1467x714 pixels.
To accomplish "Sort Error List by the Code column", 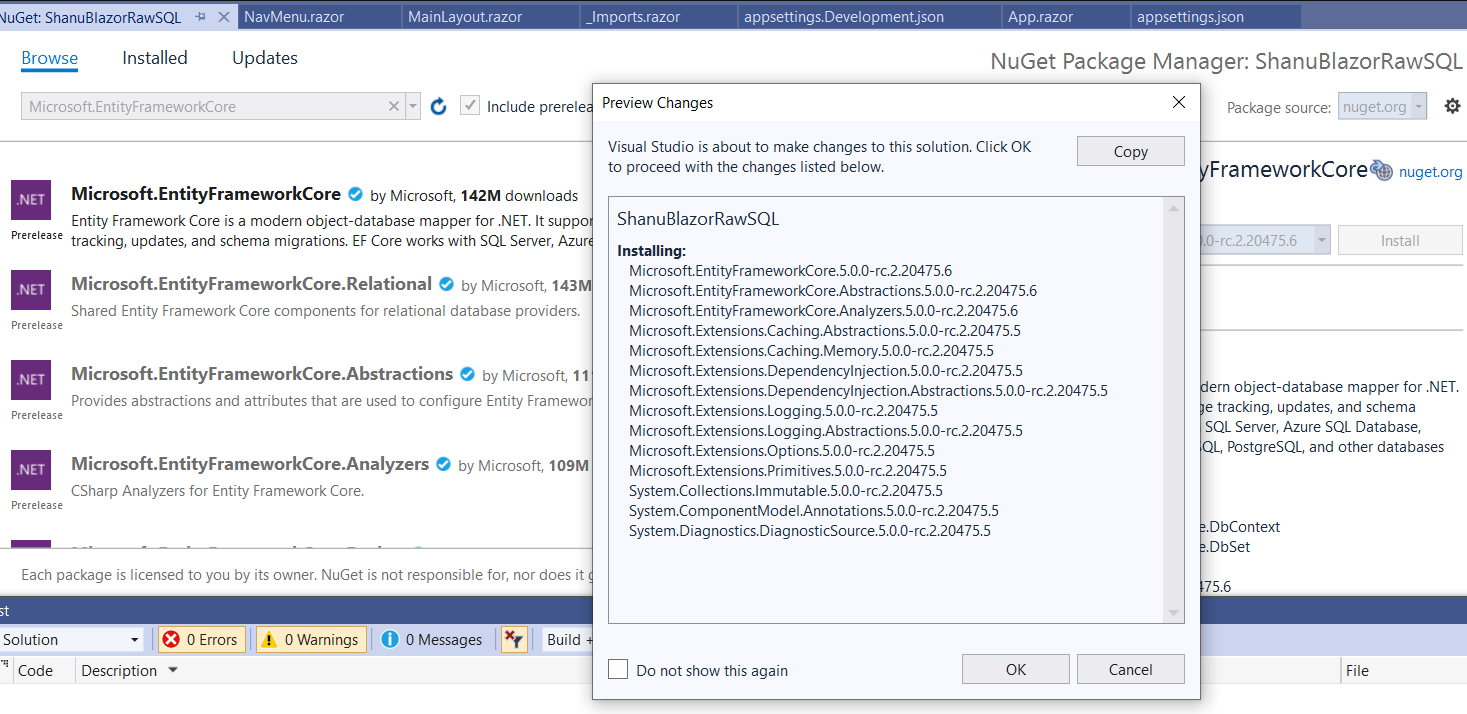I will 36,670.
